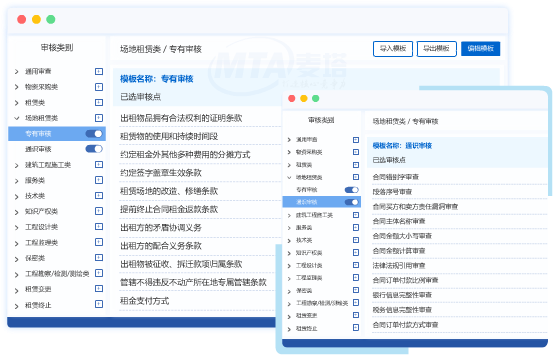Screen dimensions: 560x364
Task: Select 出租物品拥有合法权利的证明条款 review item
Action: (181, 118)
